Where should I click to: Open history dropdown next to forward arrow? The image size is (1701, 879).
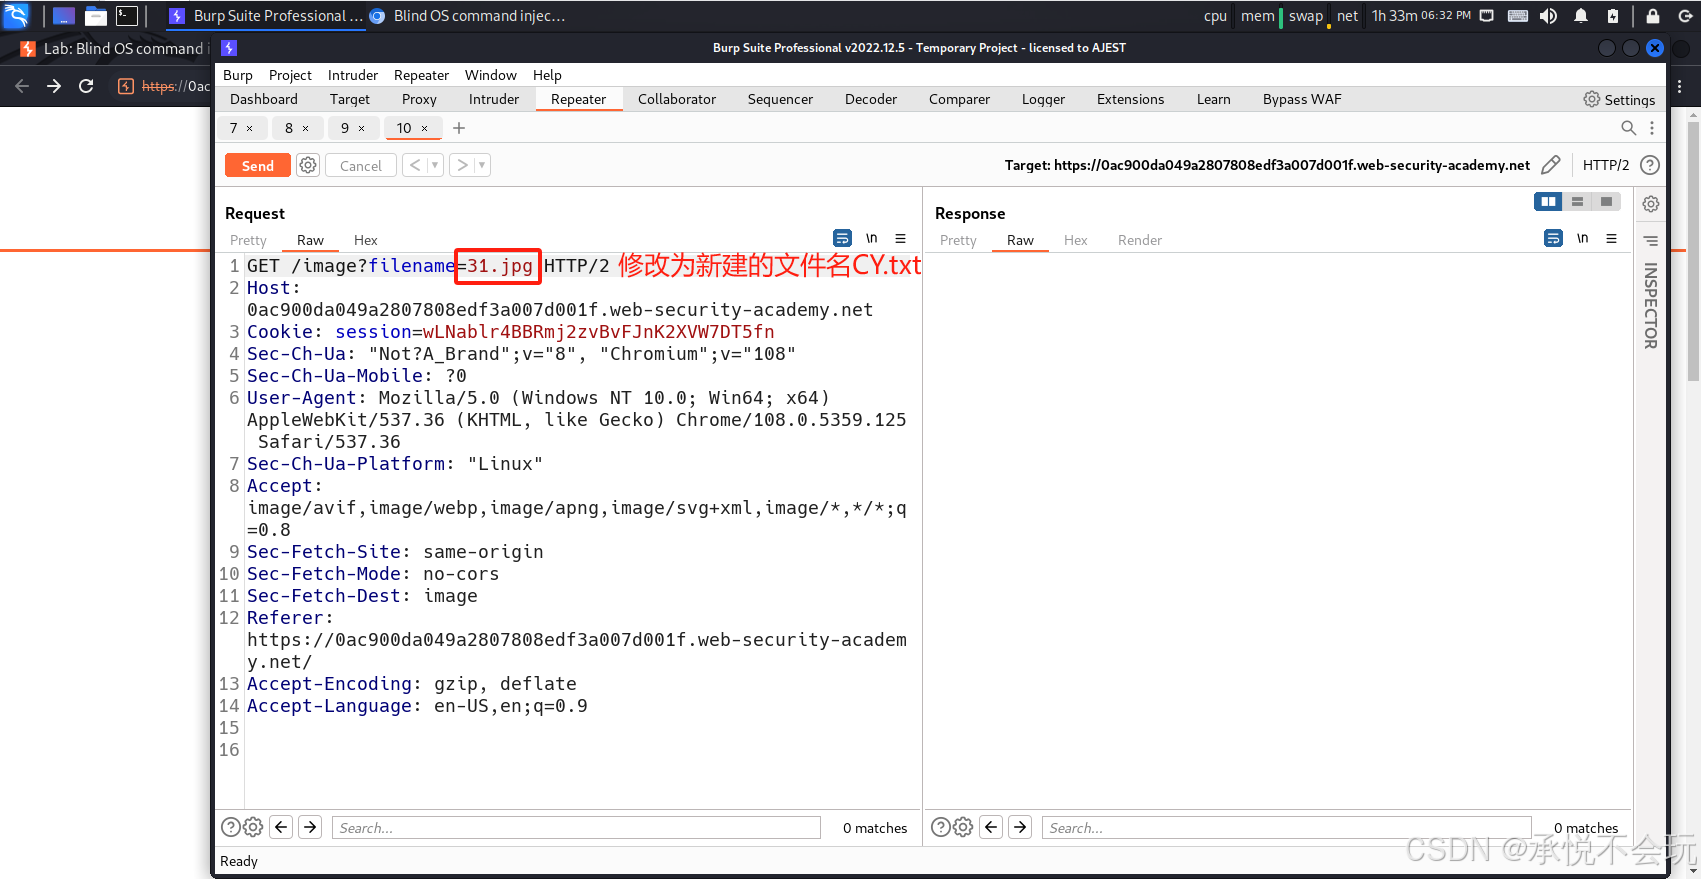pyautogui.click(x=482, y=165)
